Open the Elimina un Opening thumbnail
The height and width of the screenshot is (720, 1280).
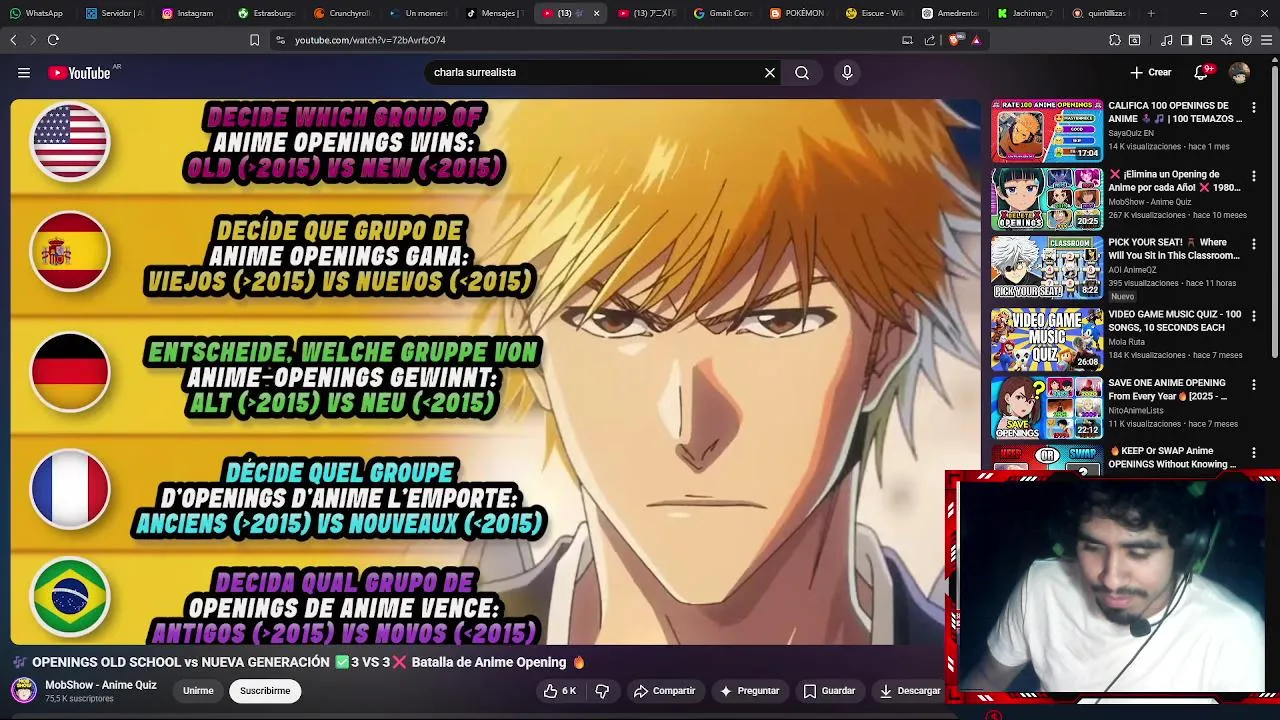tap(1047, 199)
